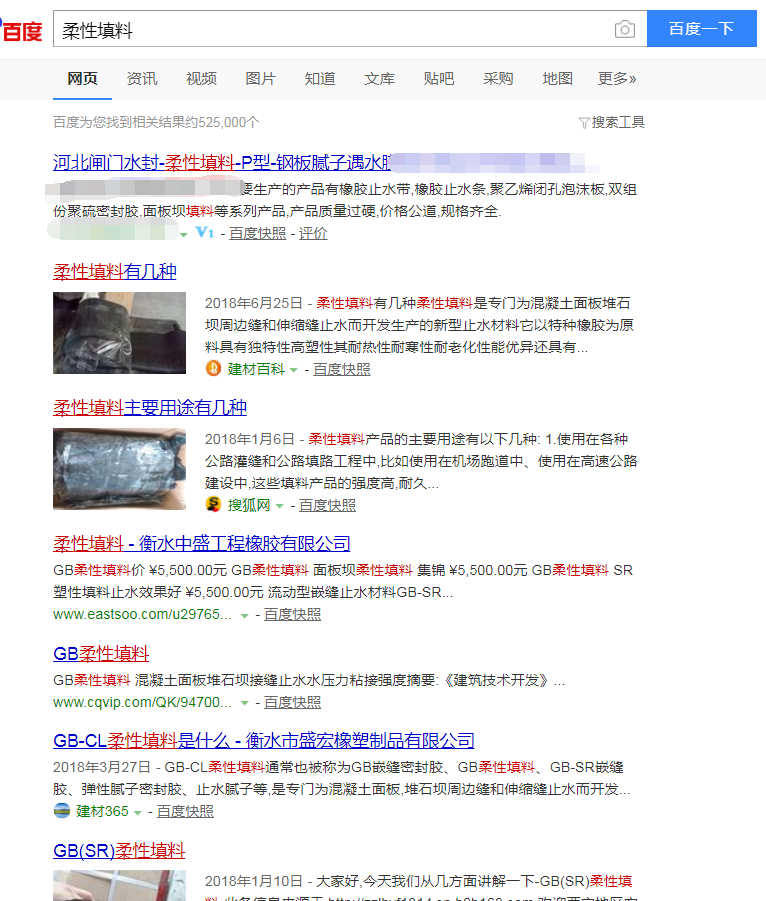Click the 评价 link
The image size is (766, 901).
313,233
